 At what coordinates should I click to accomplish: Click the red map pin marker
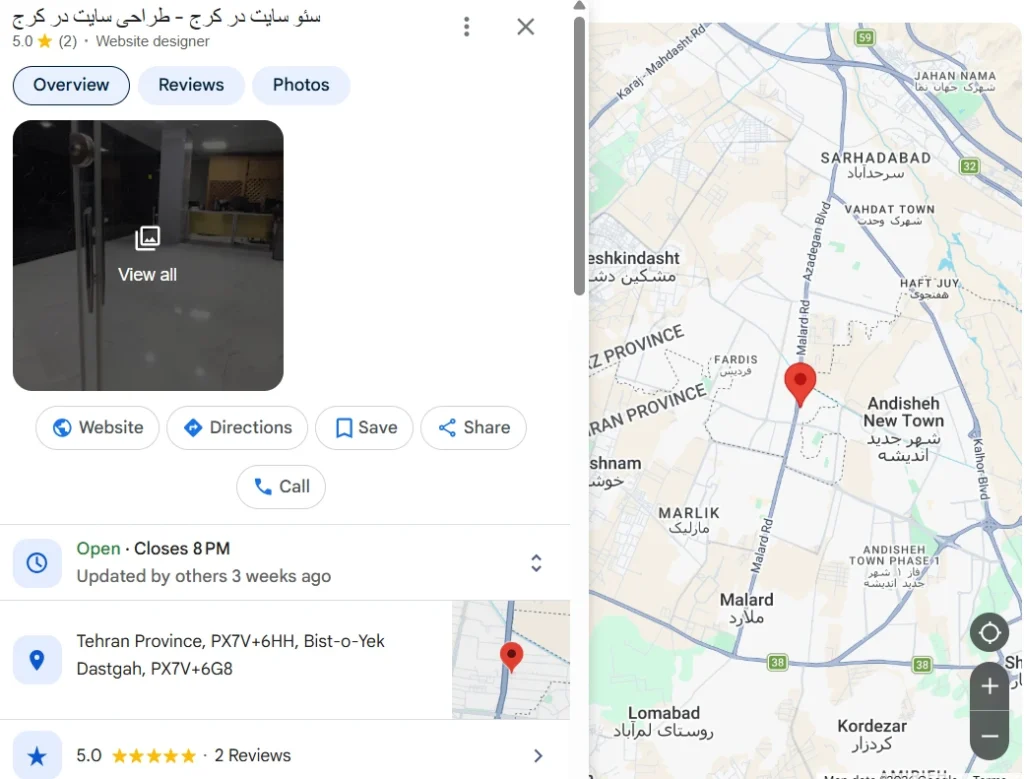[800, 385]
